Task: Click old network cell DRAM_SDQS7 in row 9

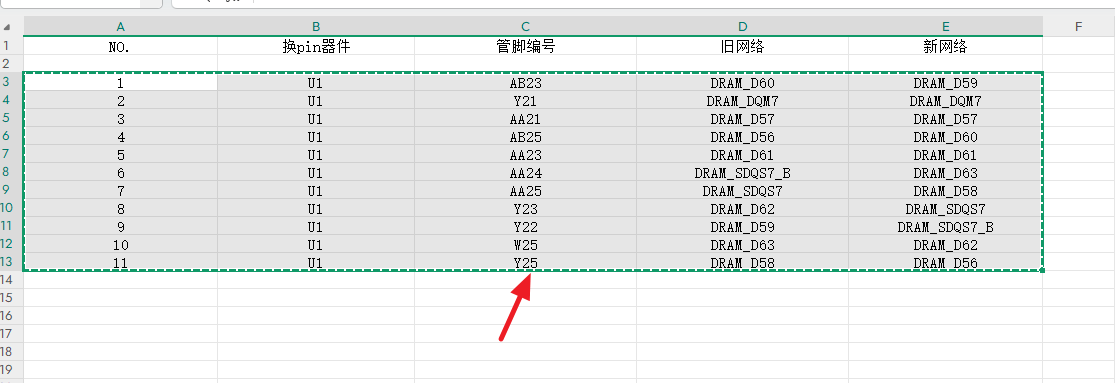Action: (742, 191)
